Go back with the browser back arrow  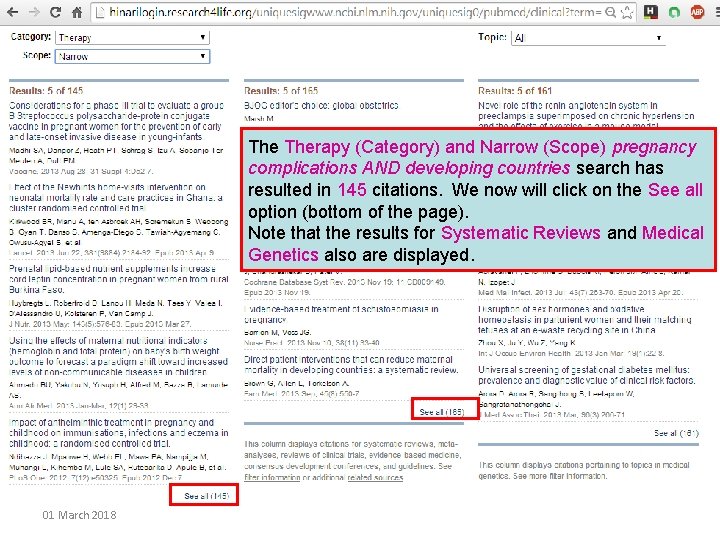[13, 12]
